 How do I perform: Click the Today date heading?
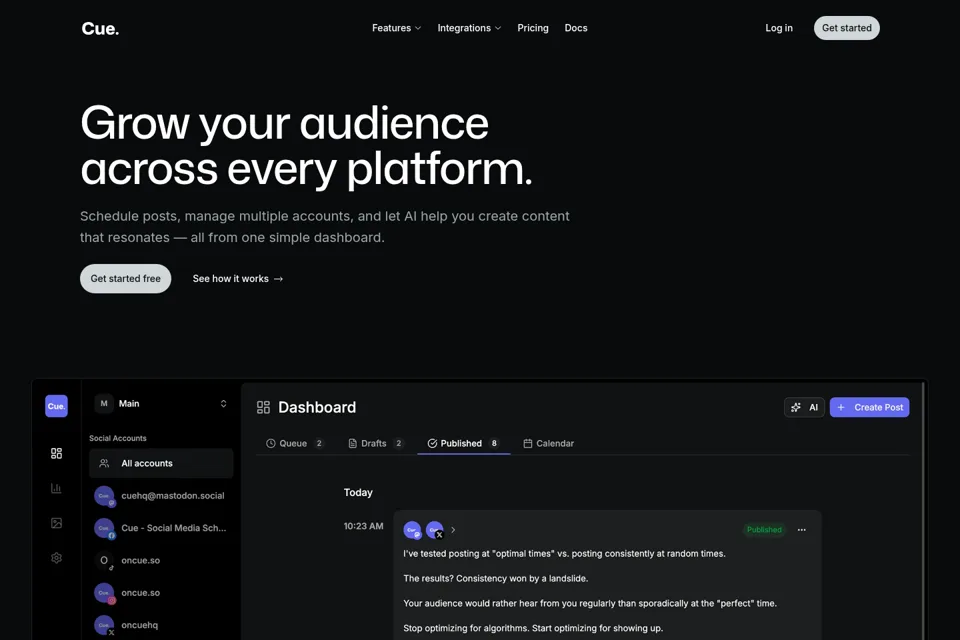pos(358,492)
